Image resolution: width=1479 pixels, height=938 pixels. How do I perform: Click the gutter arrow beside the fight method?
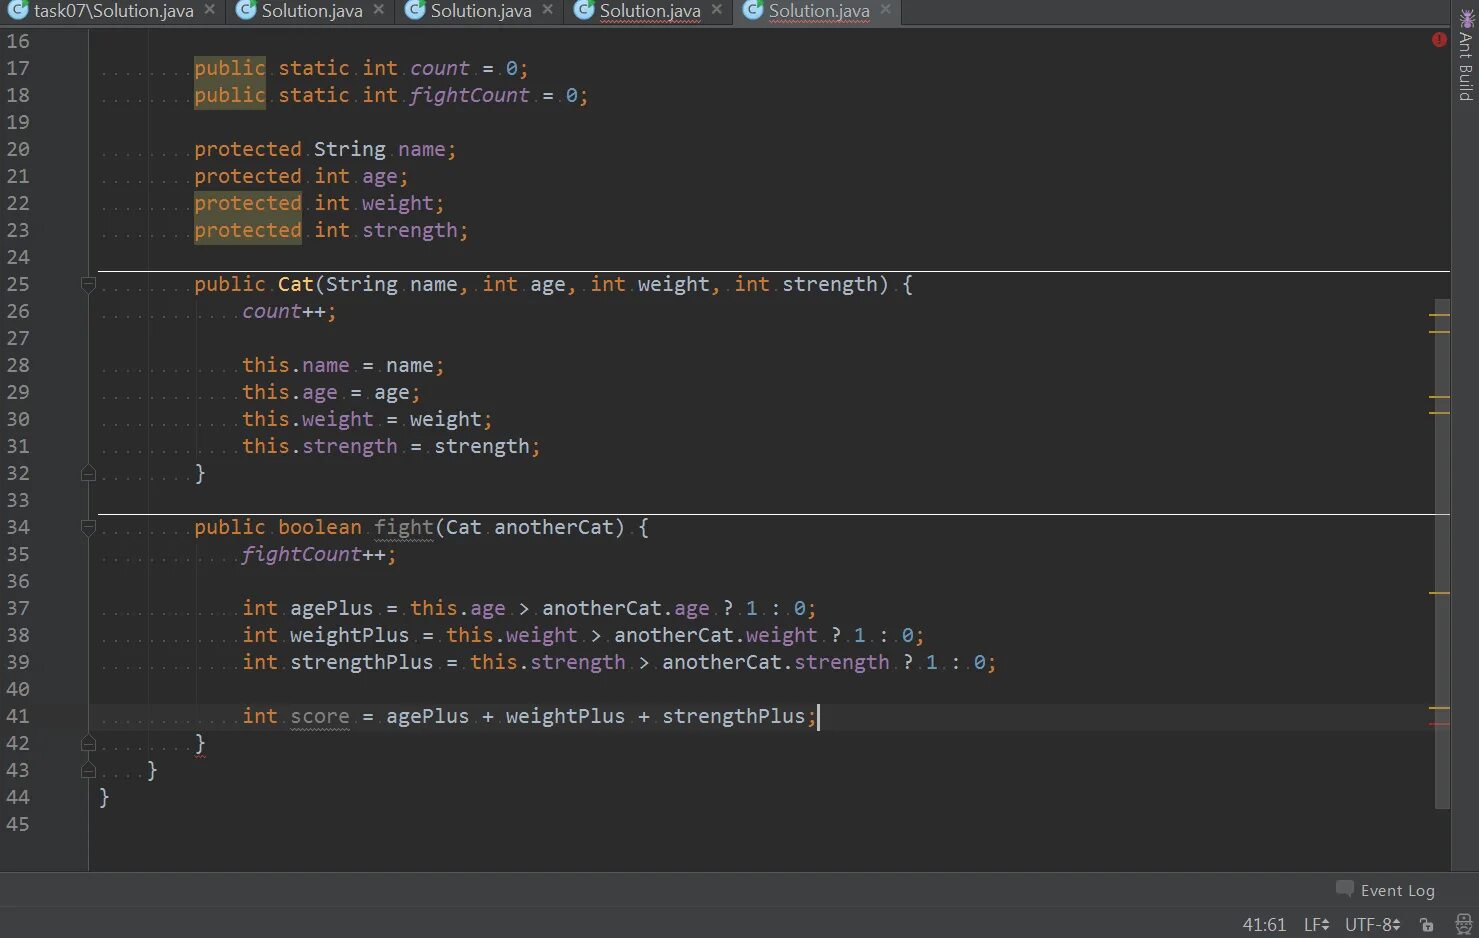[x=88, y=527]
